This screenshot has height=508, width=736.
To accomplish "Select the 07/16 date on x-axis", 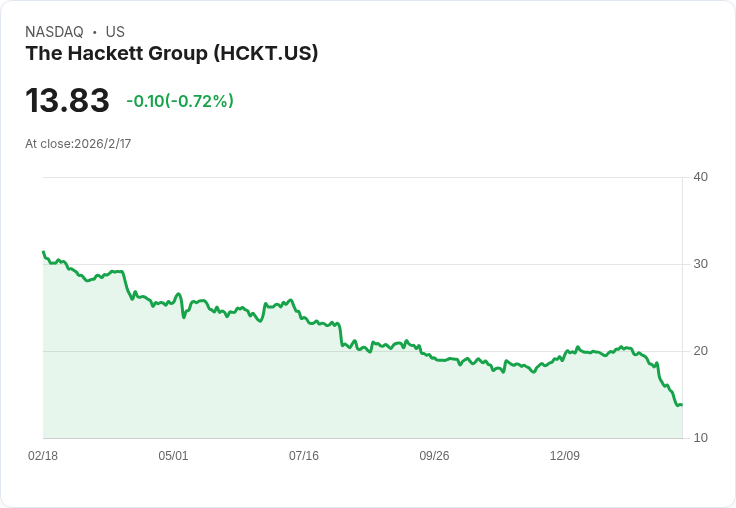I will [x=304, y=456].
